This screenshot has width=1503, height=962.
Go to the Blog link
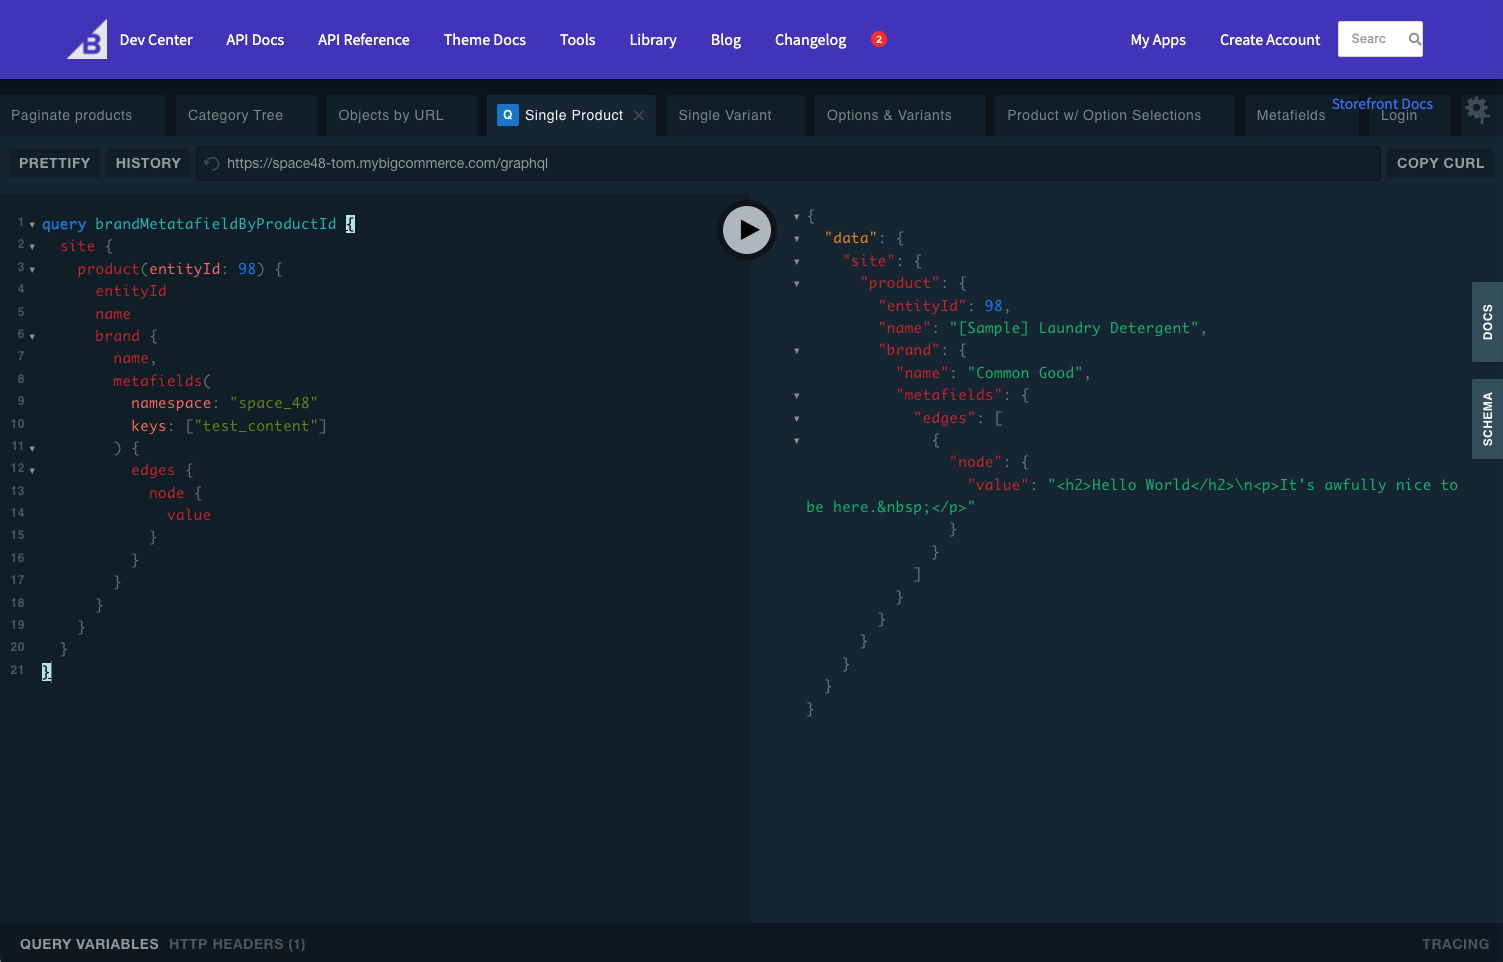tap(726, 40)
